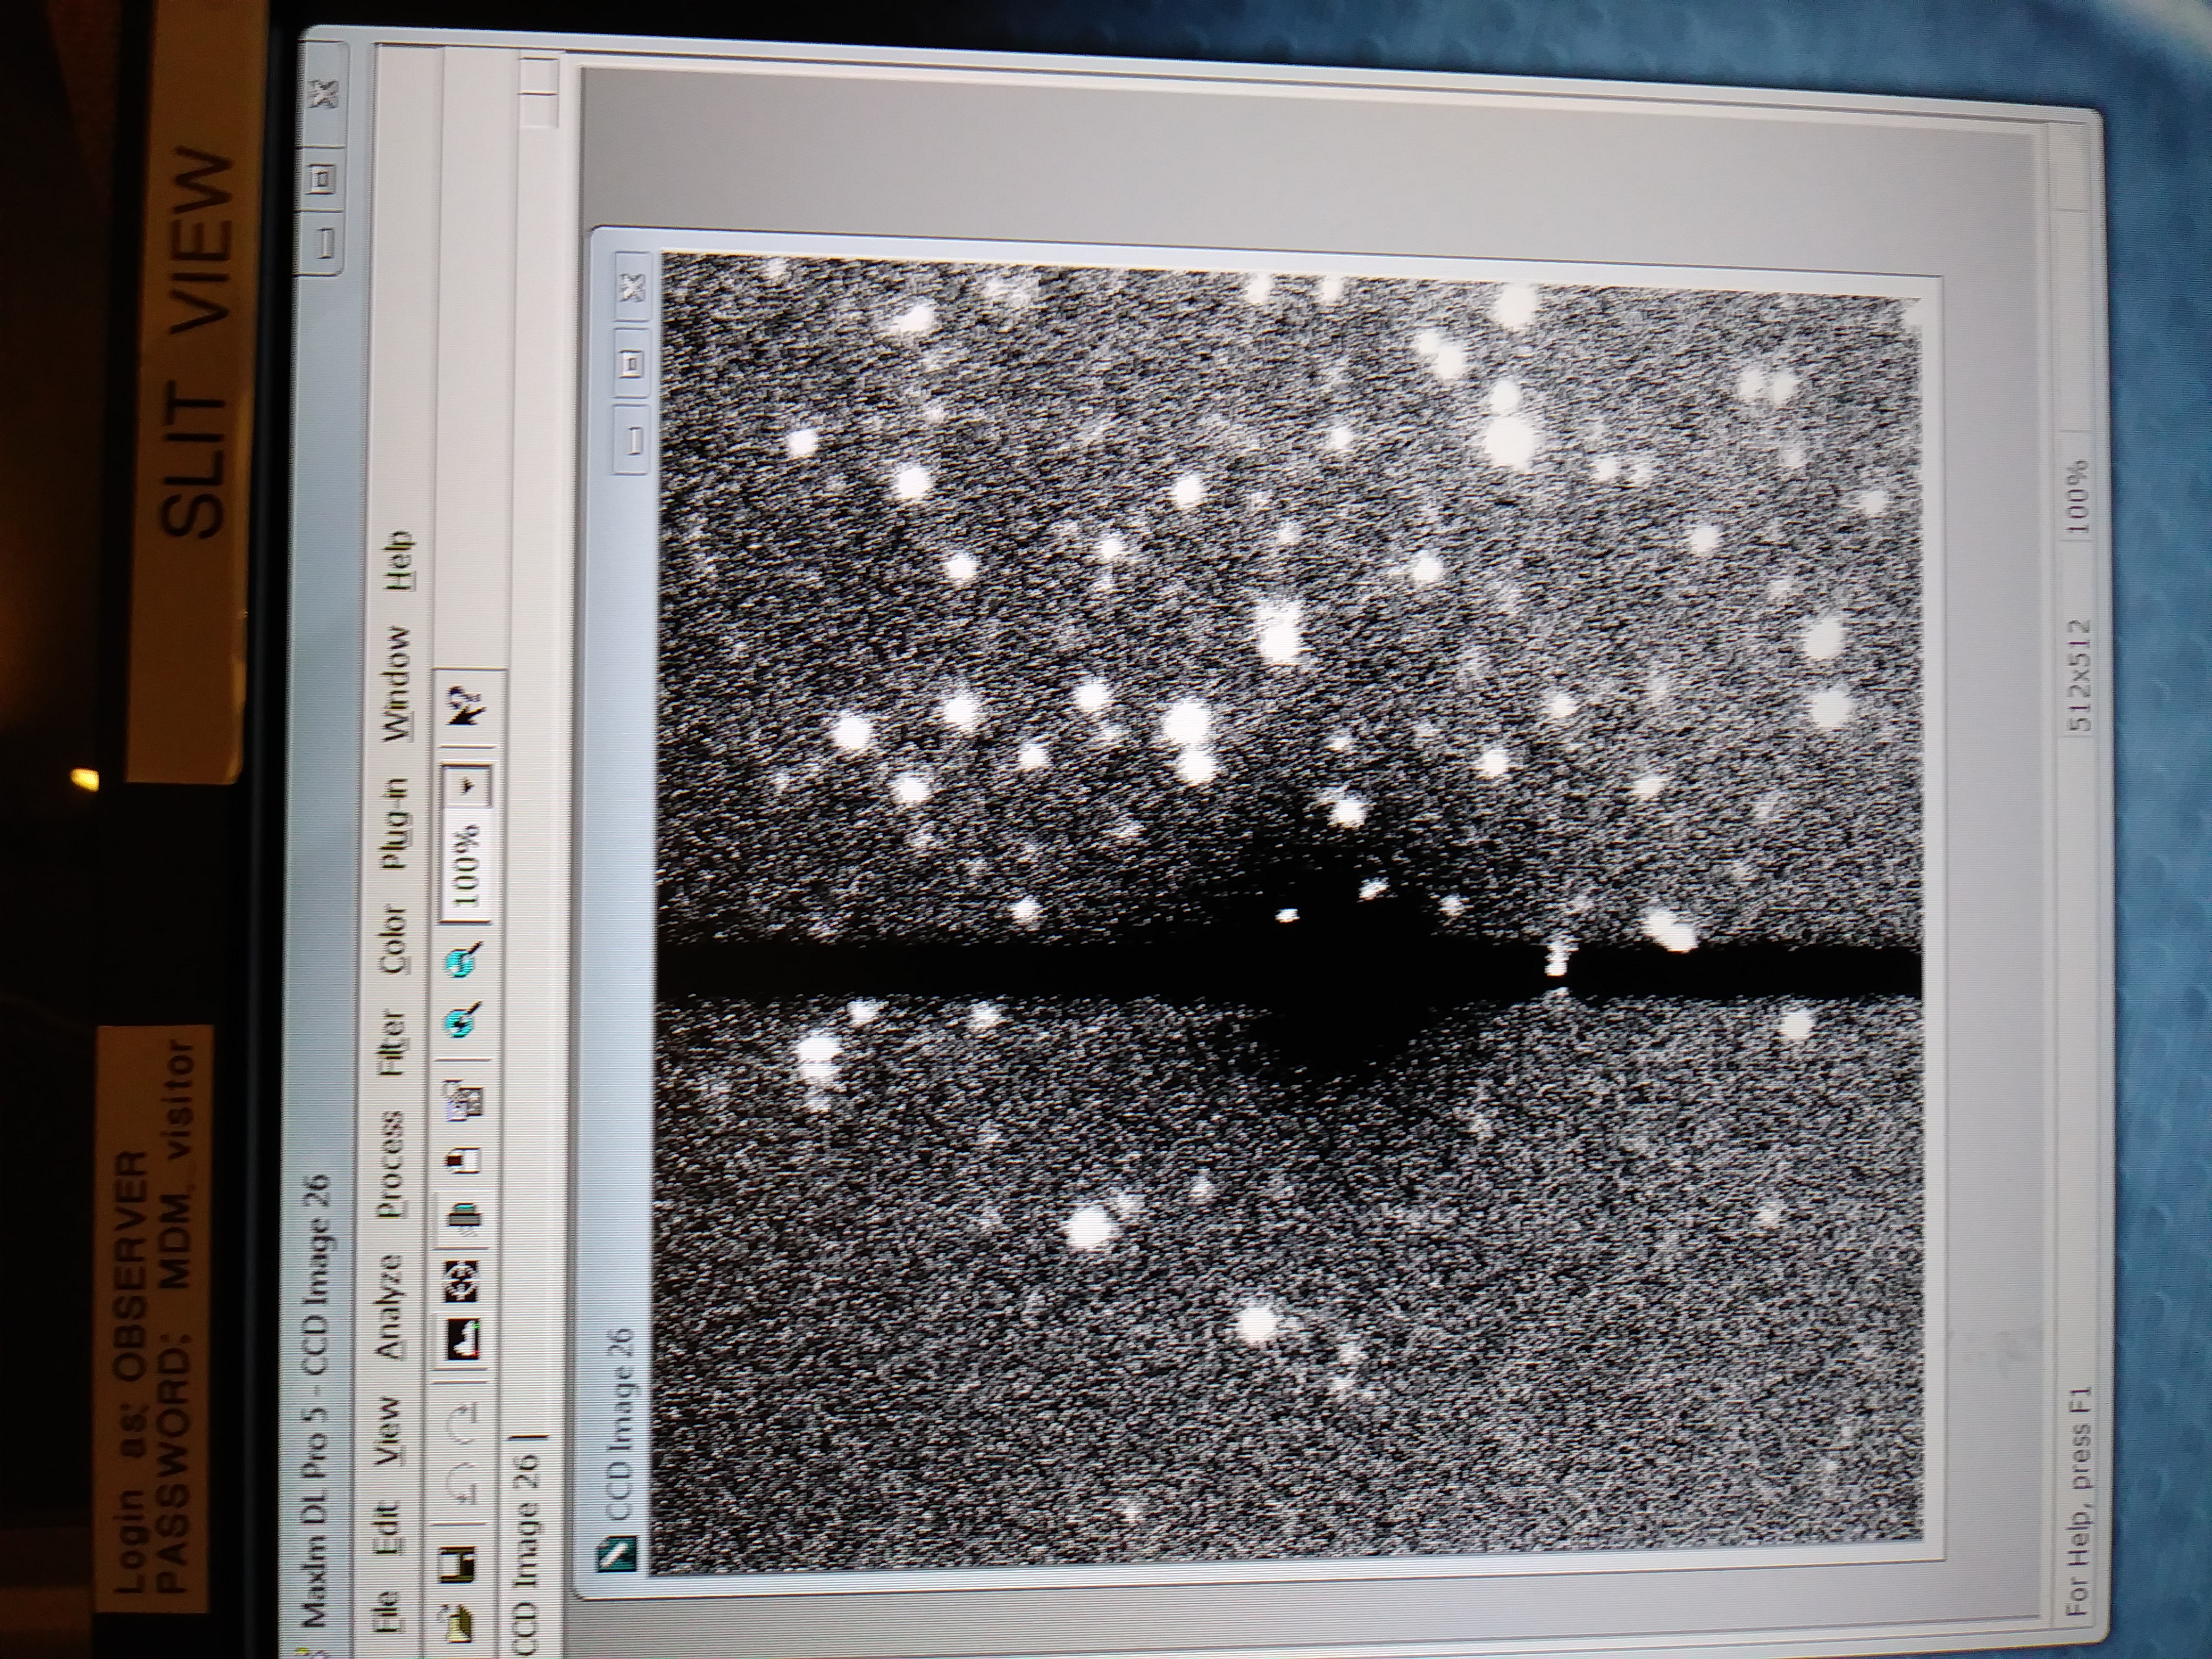
Task: Open the Color menu
Action: pos(393,938)
